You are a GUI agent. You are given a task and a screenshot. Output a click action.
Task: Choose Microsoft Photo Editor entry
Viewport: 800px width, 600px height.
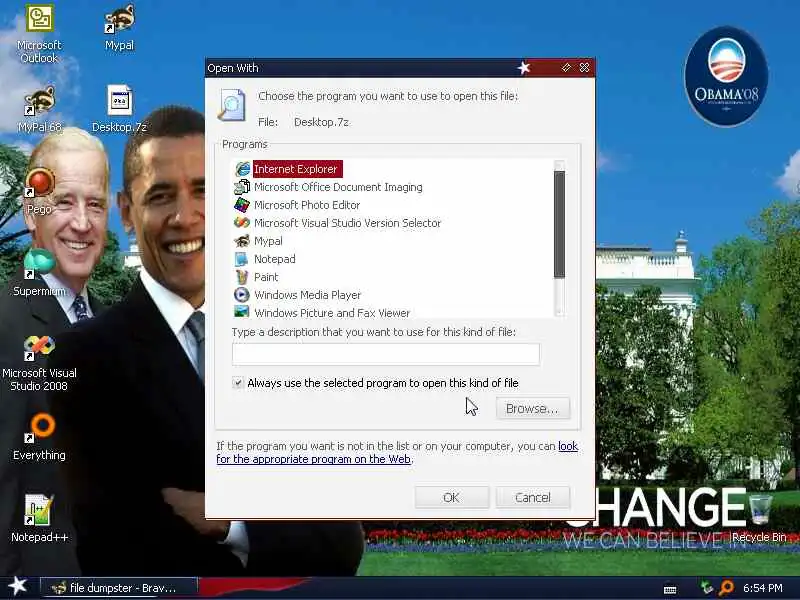click(307, 205)
